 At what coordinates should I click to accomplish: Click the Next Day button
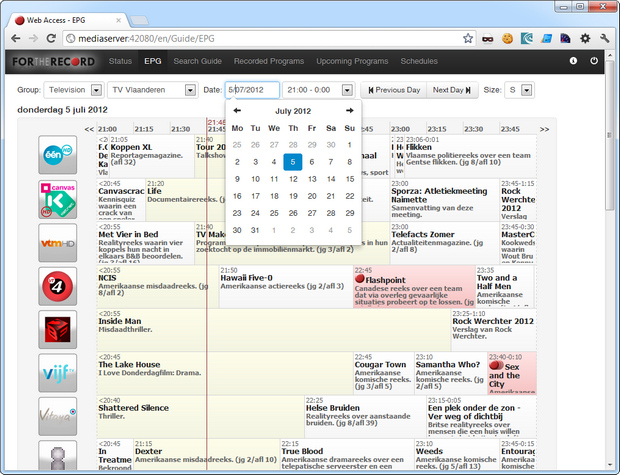pyautogui.click(x=452, y=90)
